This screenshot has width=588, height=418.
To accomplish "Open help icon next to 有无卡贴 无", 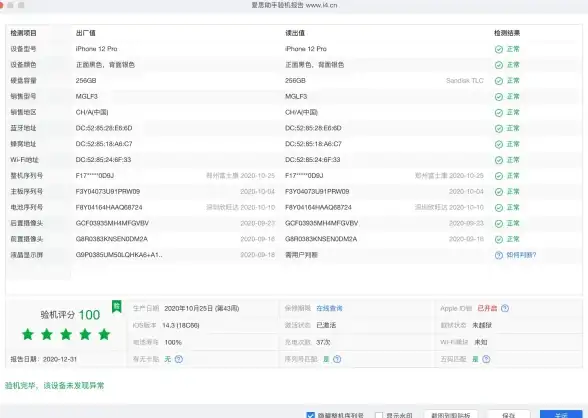I will (178, 359).
